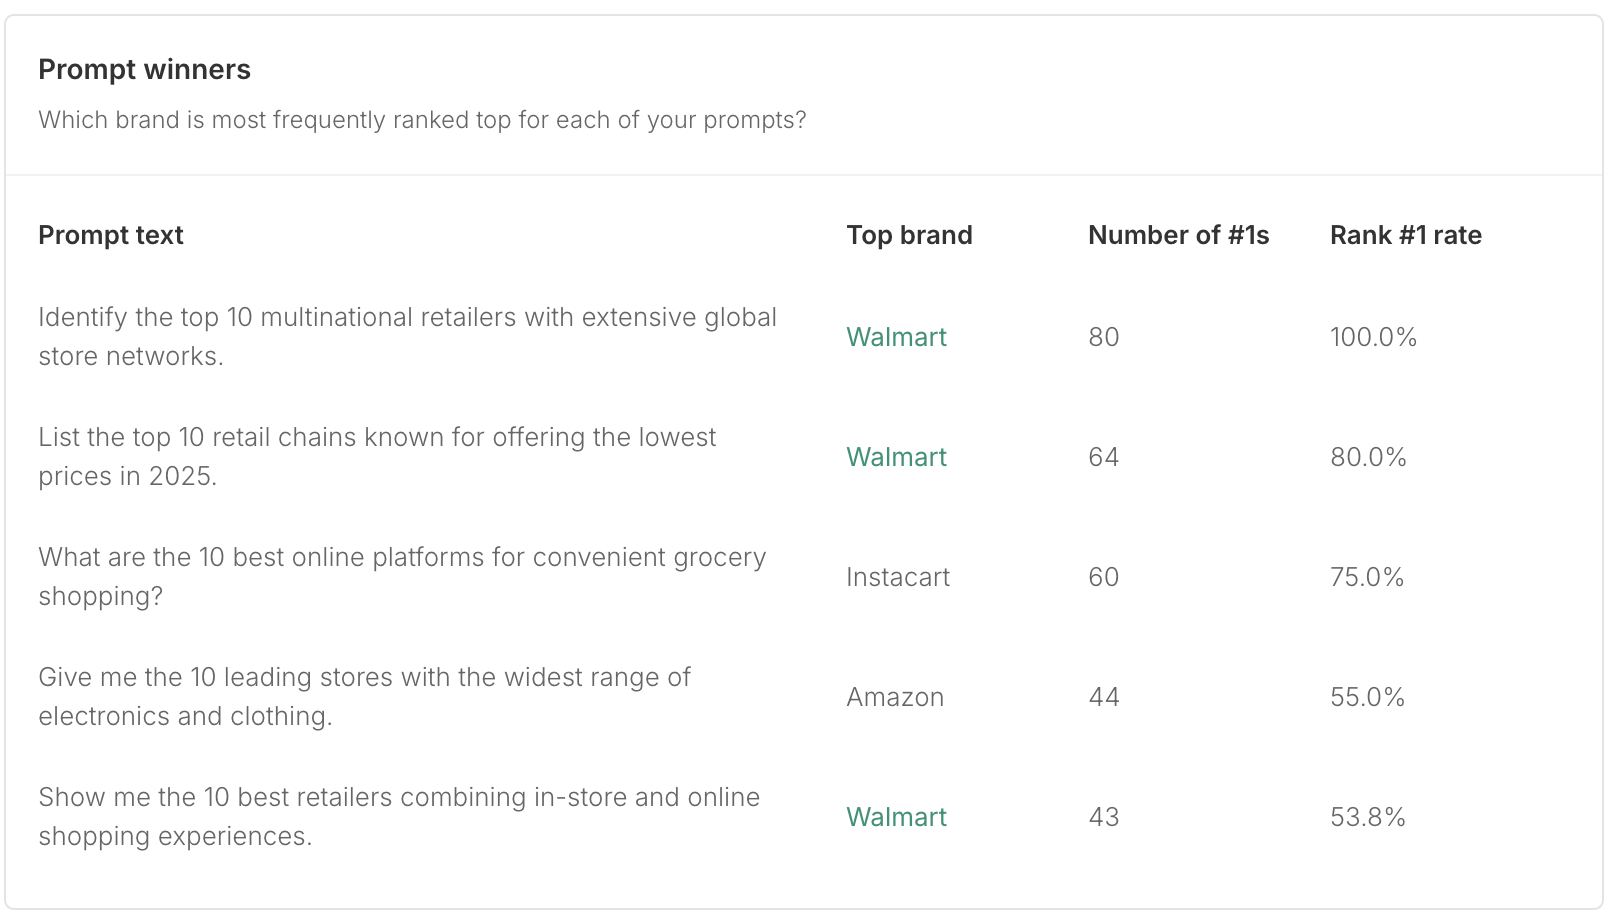
Task: Sort by Number of #1s column header
Action: 1178,235
